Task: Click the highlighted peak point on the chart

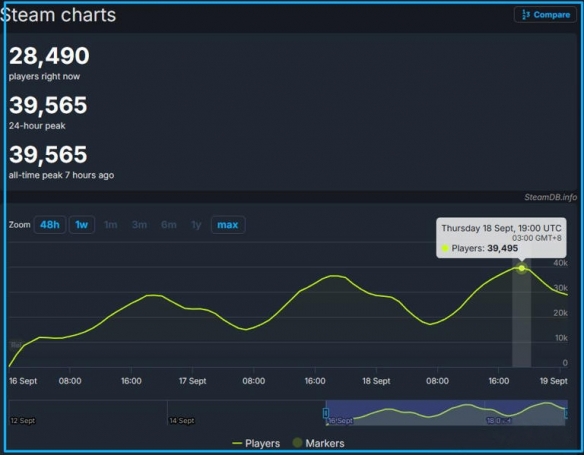Action: click(x=521, y=268)
